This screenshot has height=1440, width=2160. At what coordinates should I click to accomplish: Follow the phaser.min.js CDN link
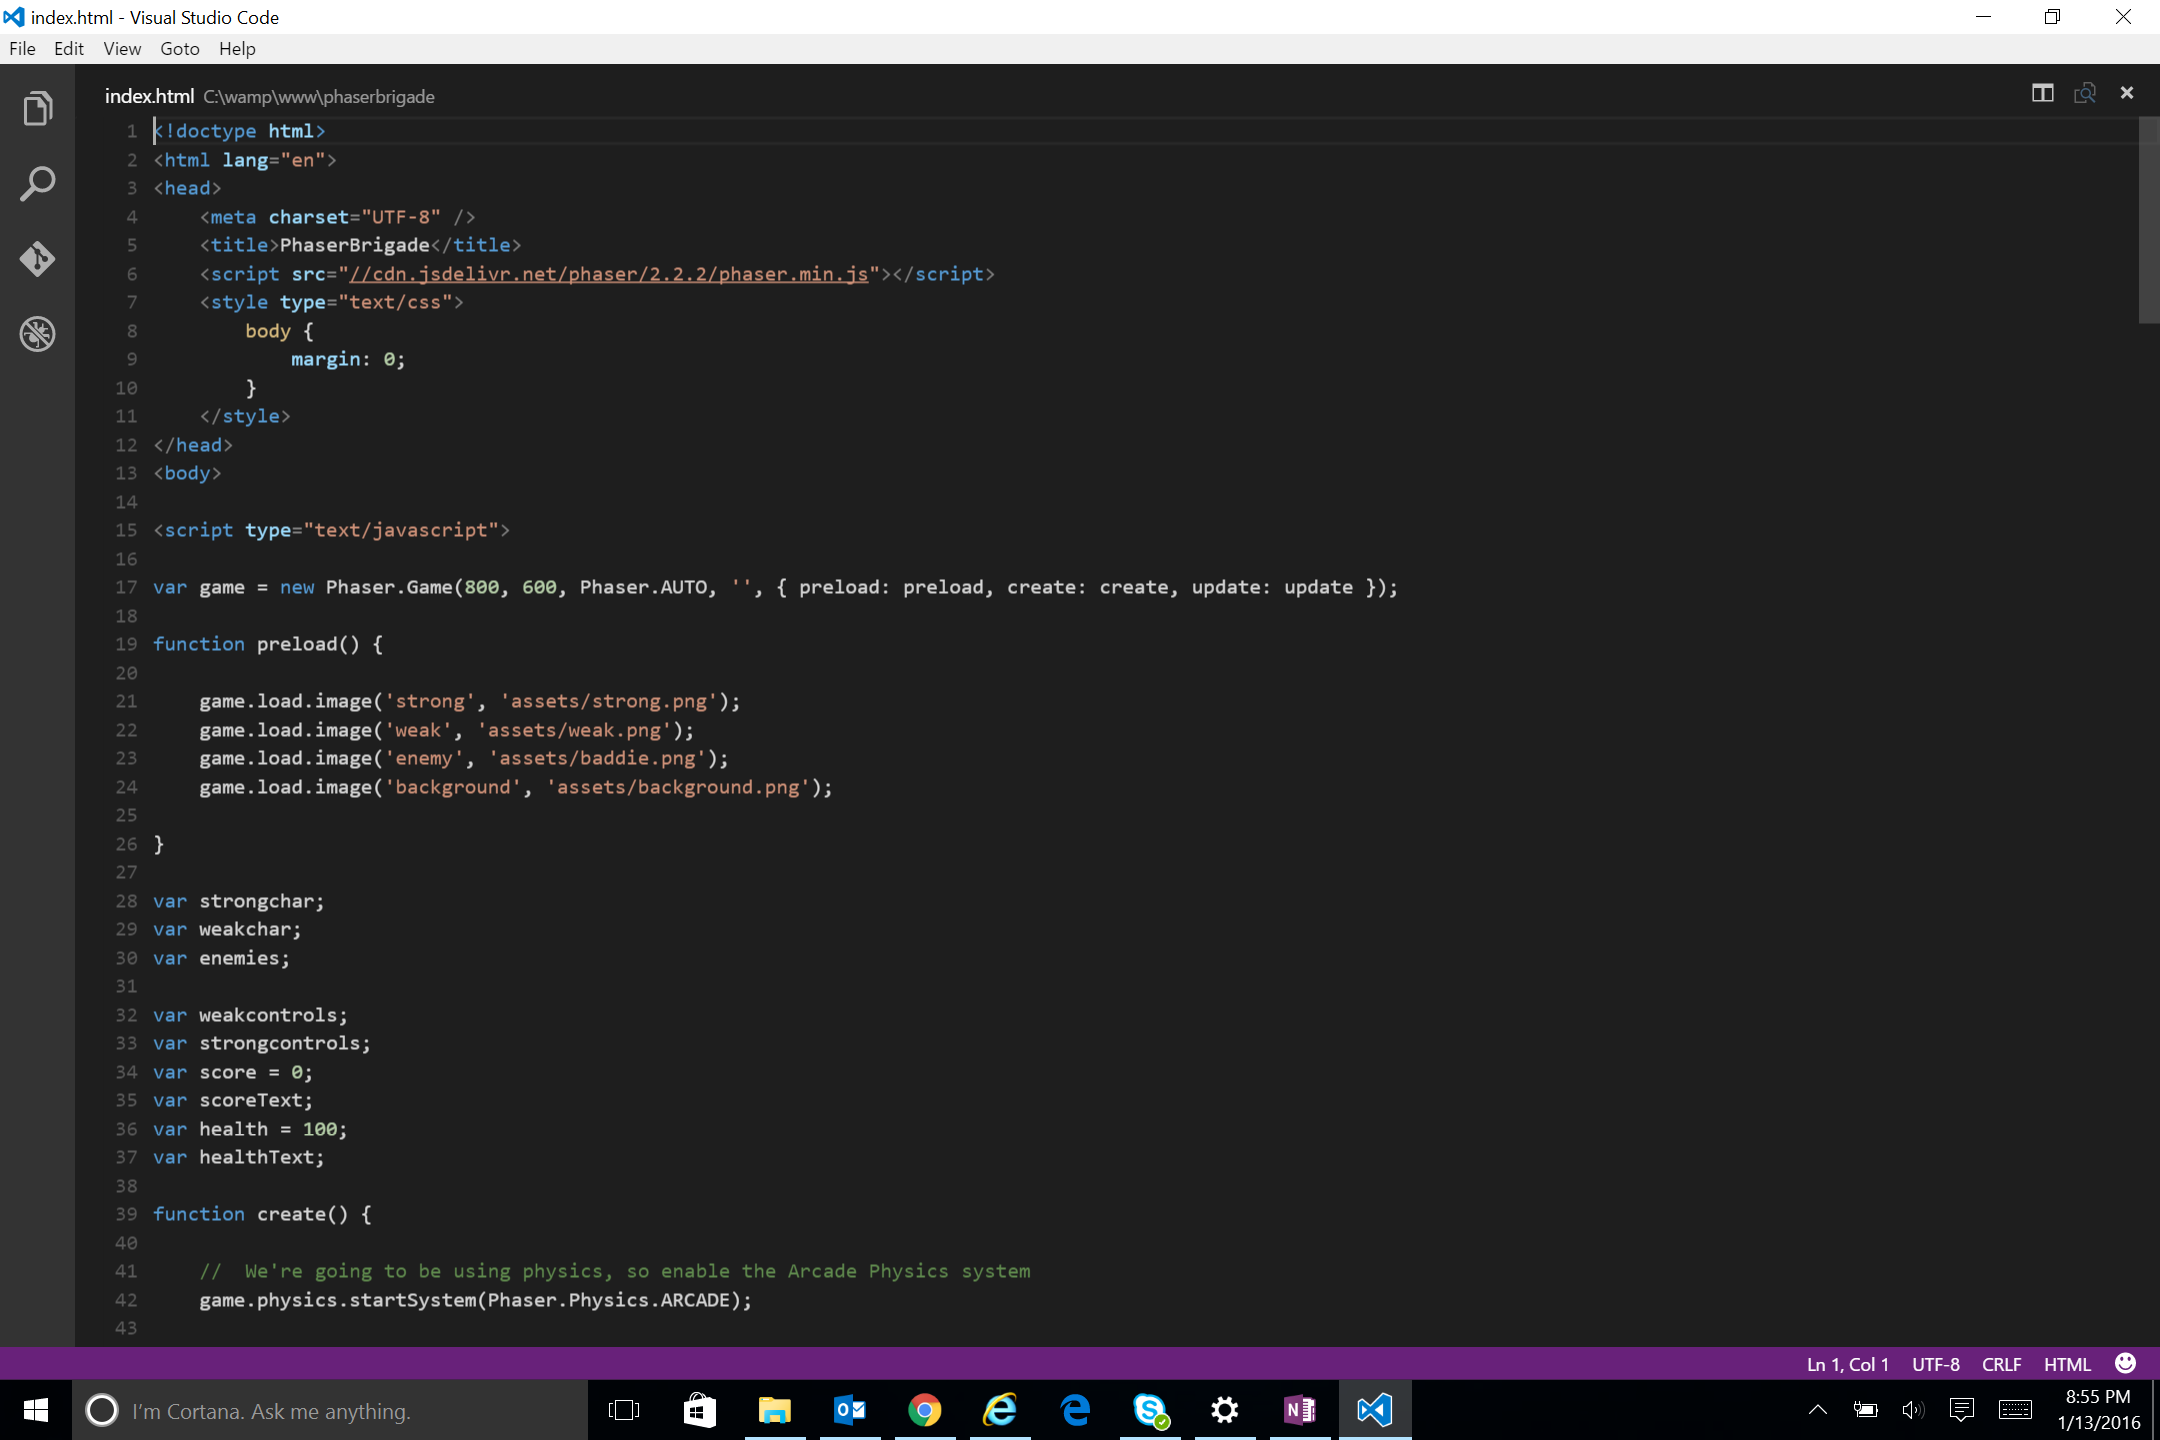609,274
